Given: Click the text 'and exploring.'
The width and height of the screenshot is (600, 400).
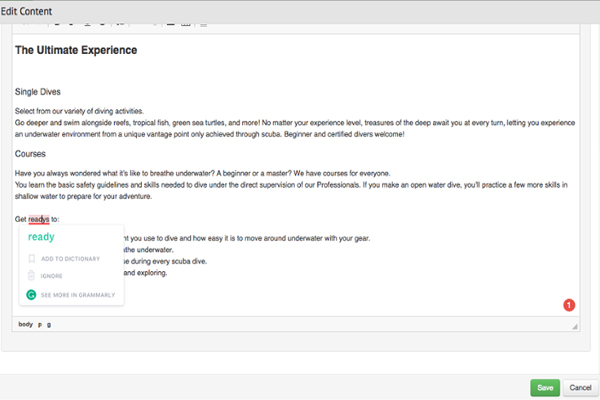Looking at the screenshot, I should [145, 273].
